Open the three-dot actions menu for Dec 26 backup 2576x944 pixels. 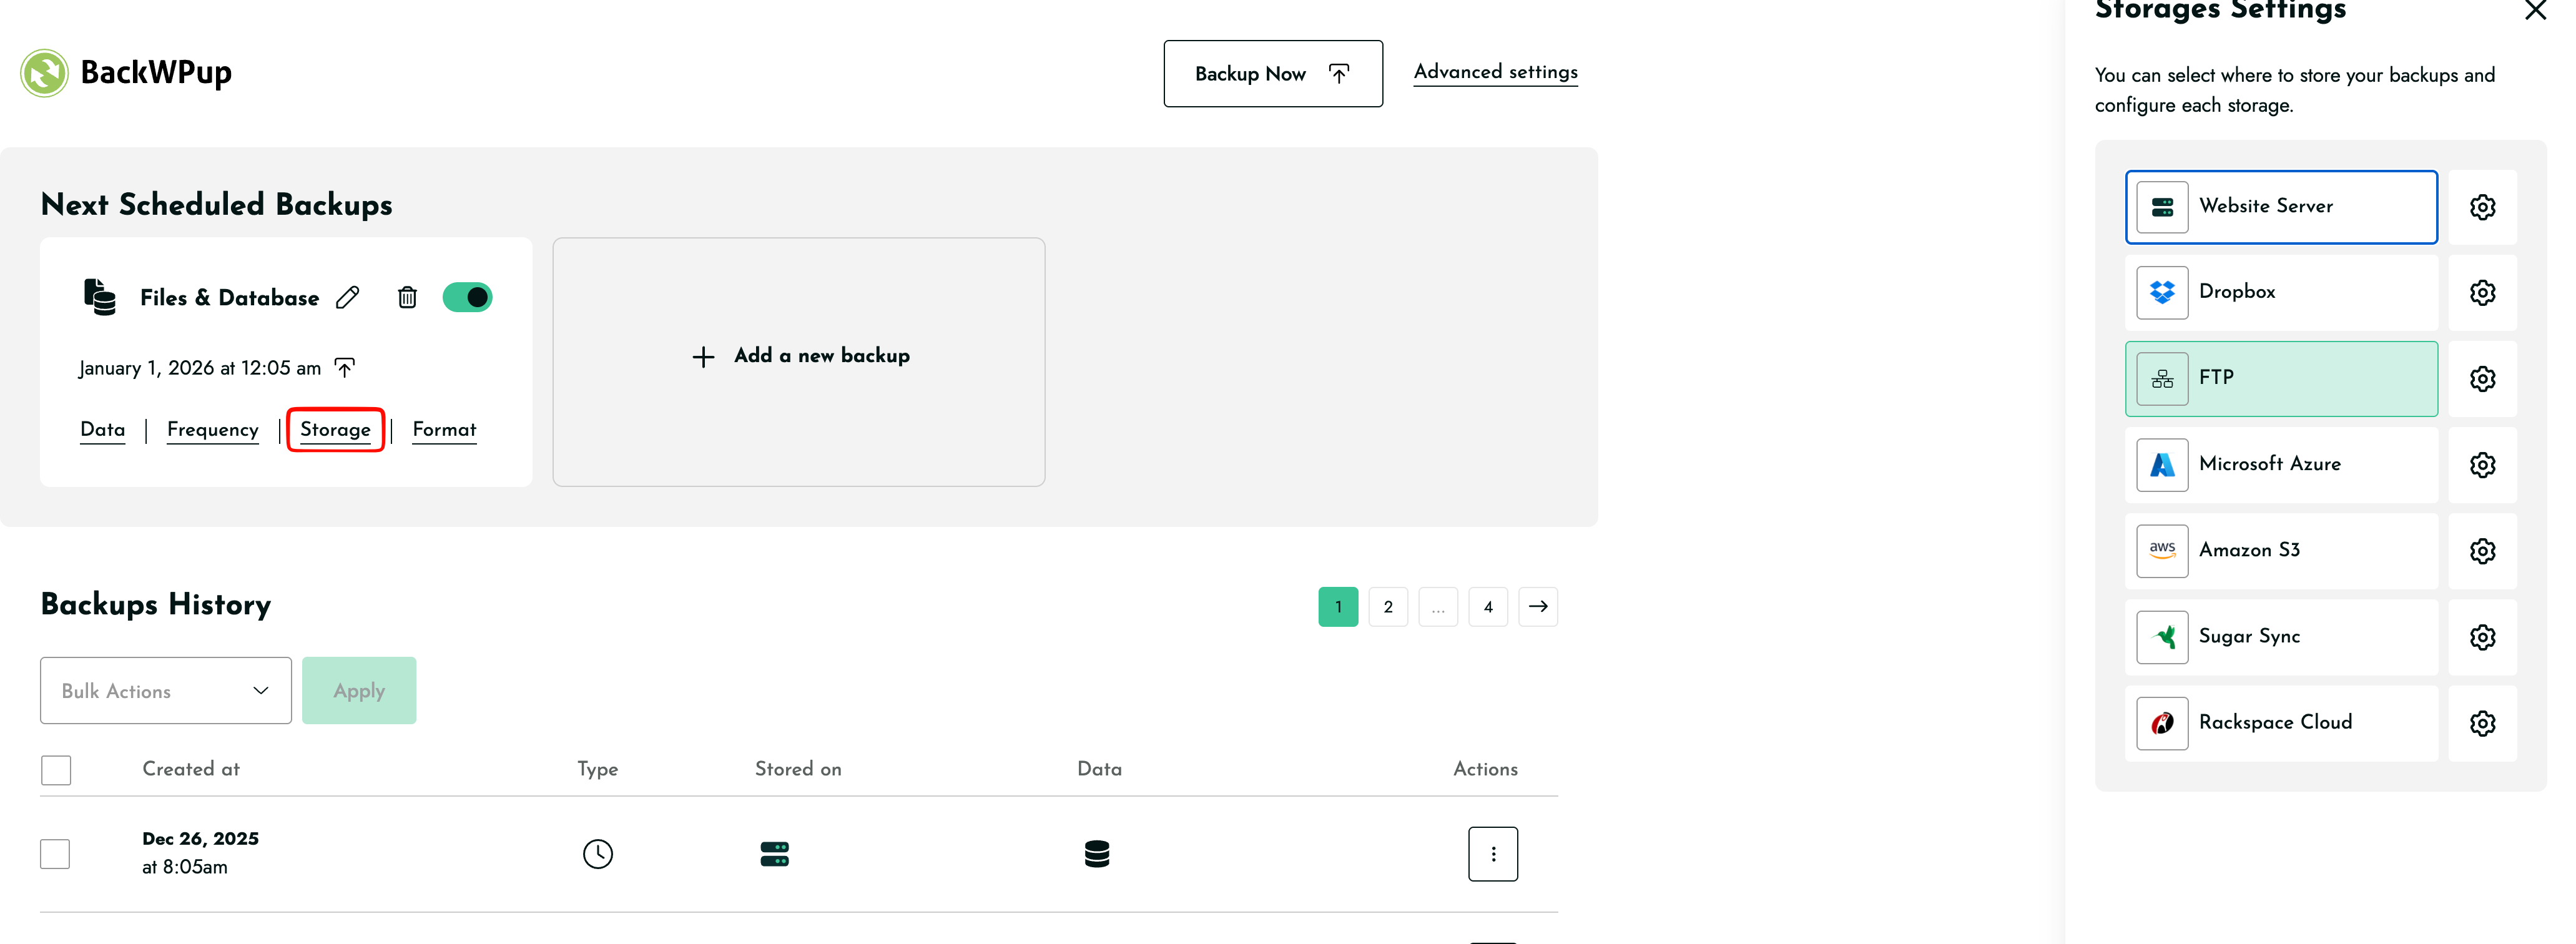pos(1492,853)
